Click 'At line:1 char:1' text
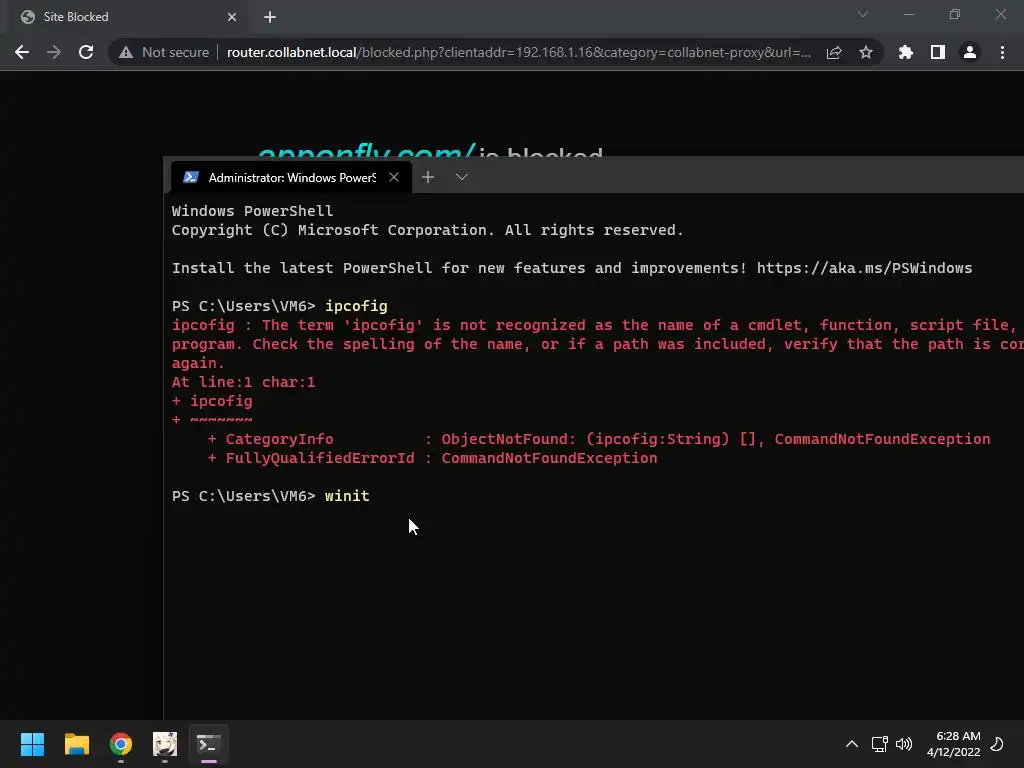The height and width of the screenshot is (768, 1024). [244, 382]
